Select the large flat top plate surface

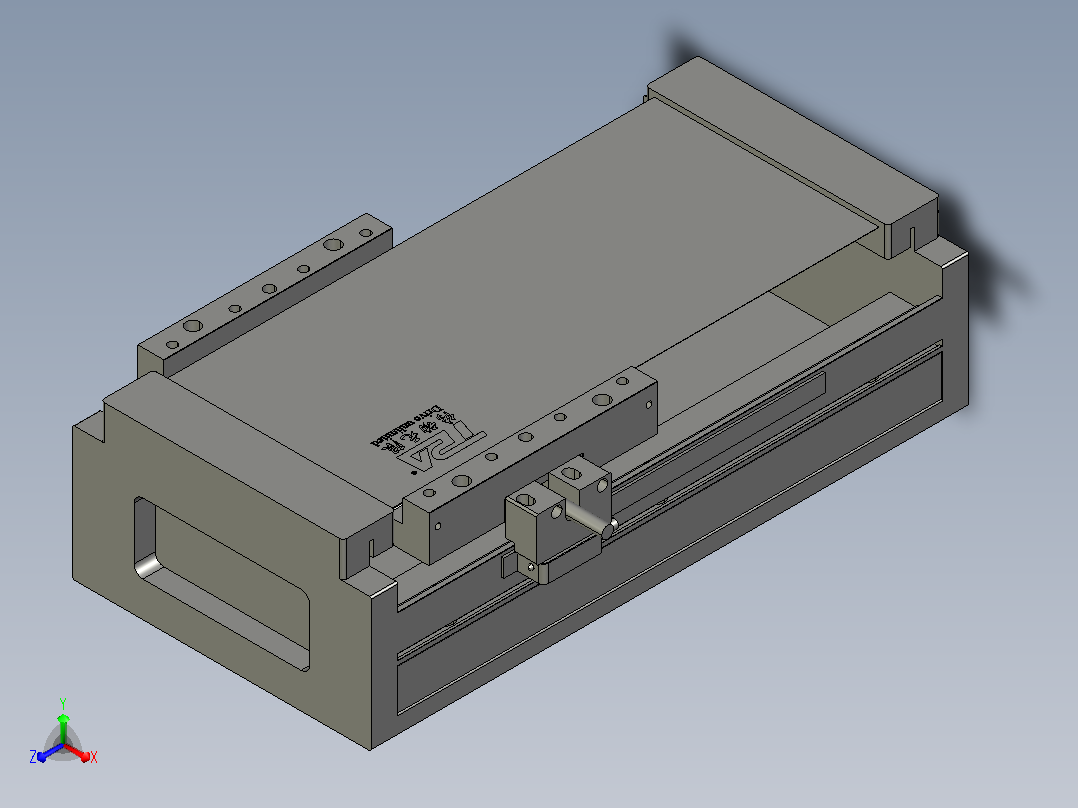pos(522,303)
